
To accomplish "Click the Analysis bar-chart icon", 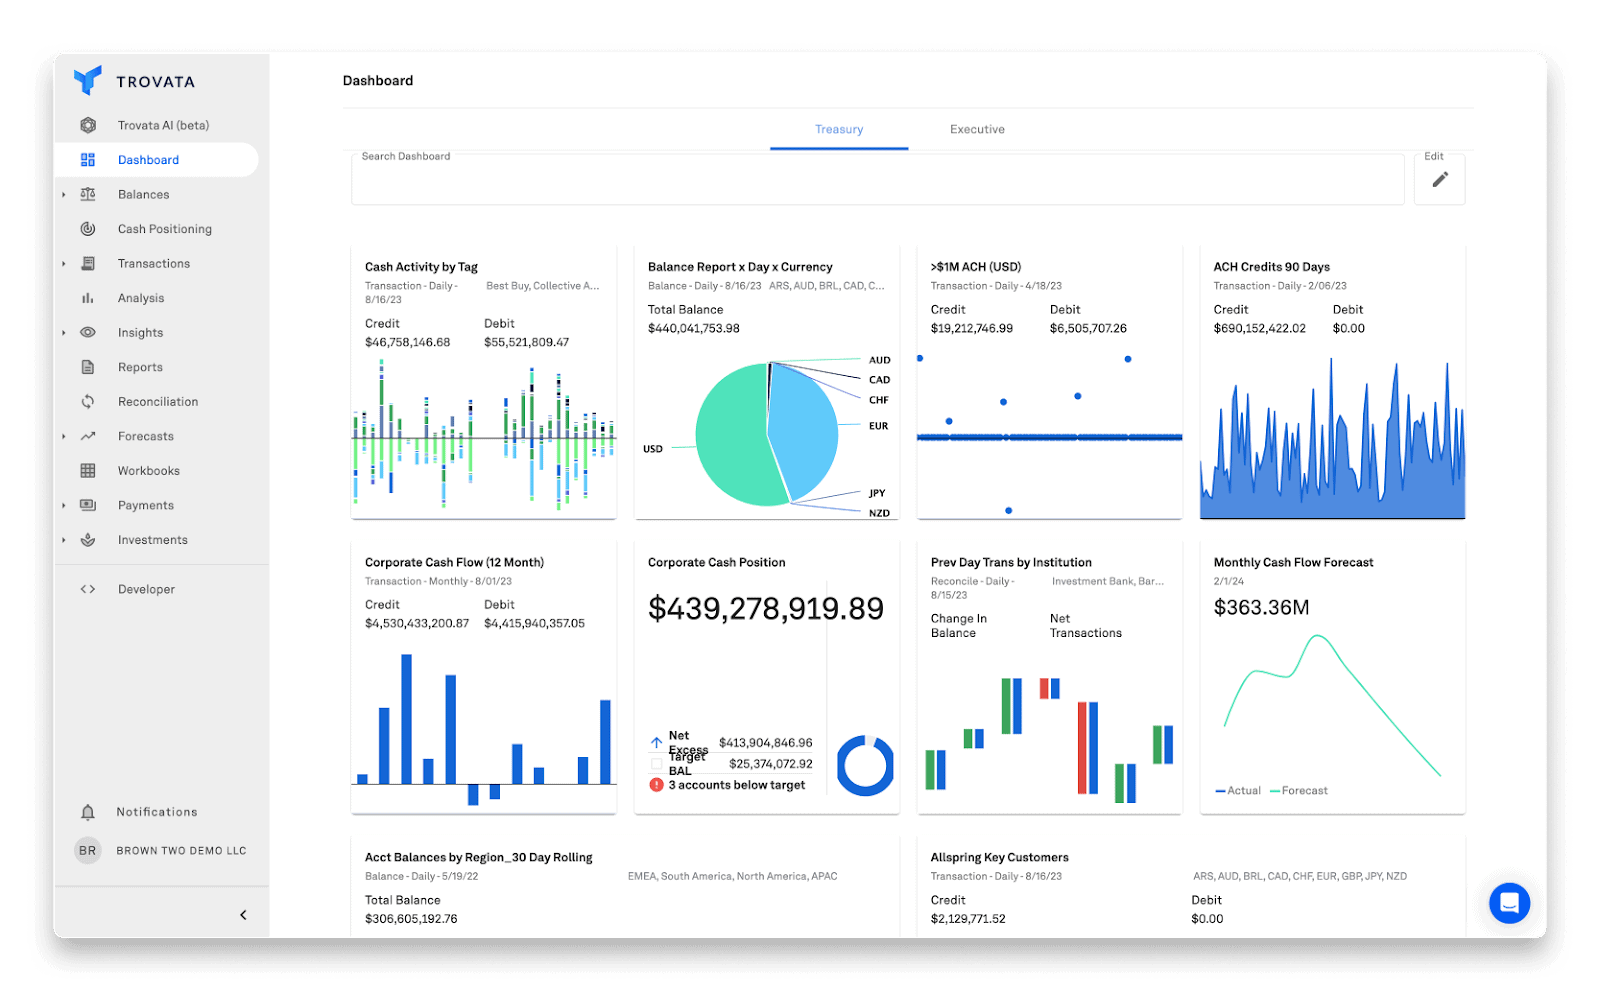I will (88, 297).
